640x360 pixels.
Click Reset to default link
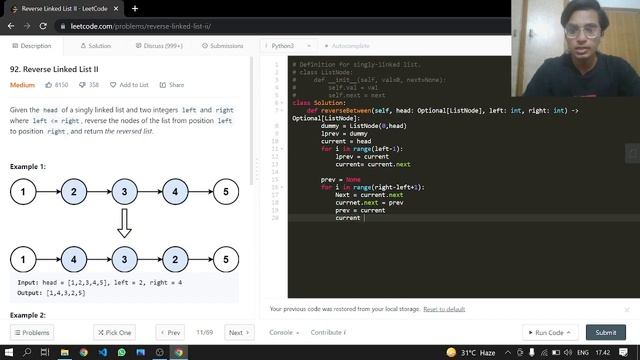click(444, 309)
